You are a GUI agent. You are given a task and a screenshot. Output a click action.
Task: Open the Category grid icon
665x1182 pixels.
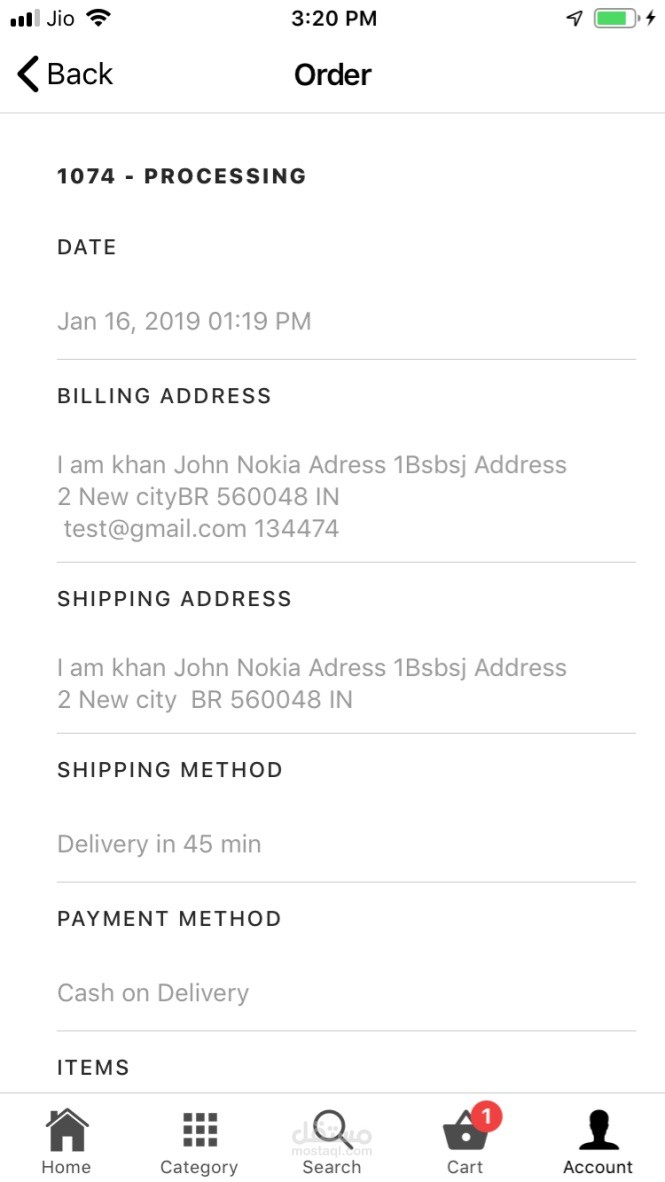click(x=200, y=1130)
